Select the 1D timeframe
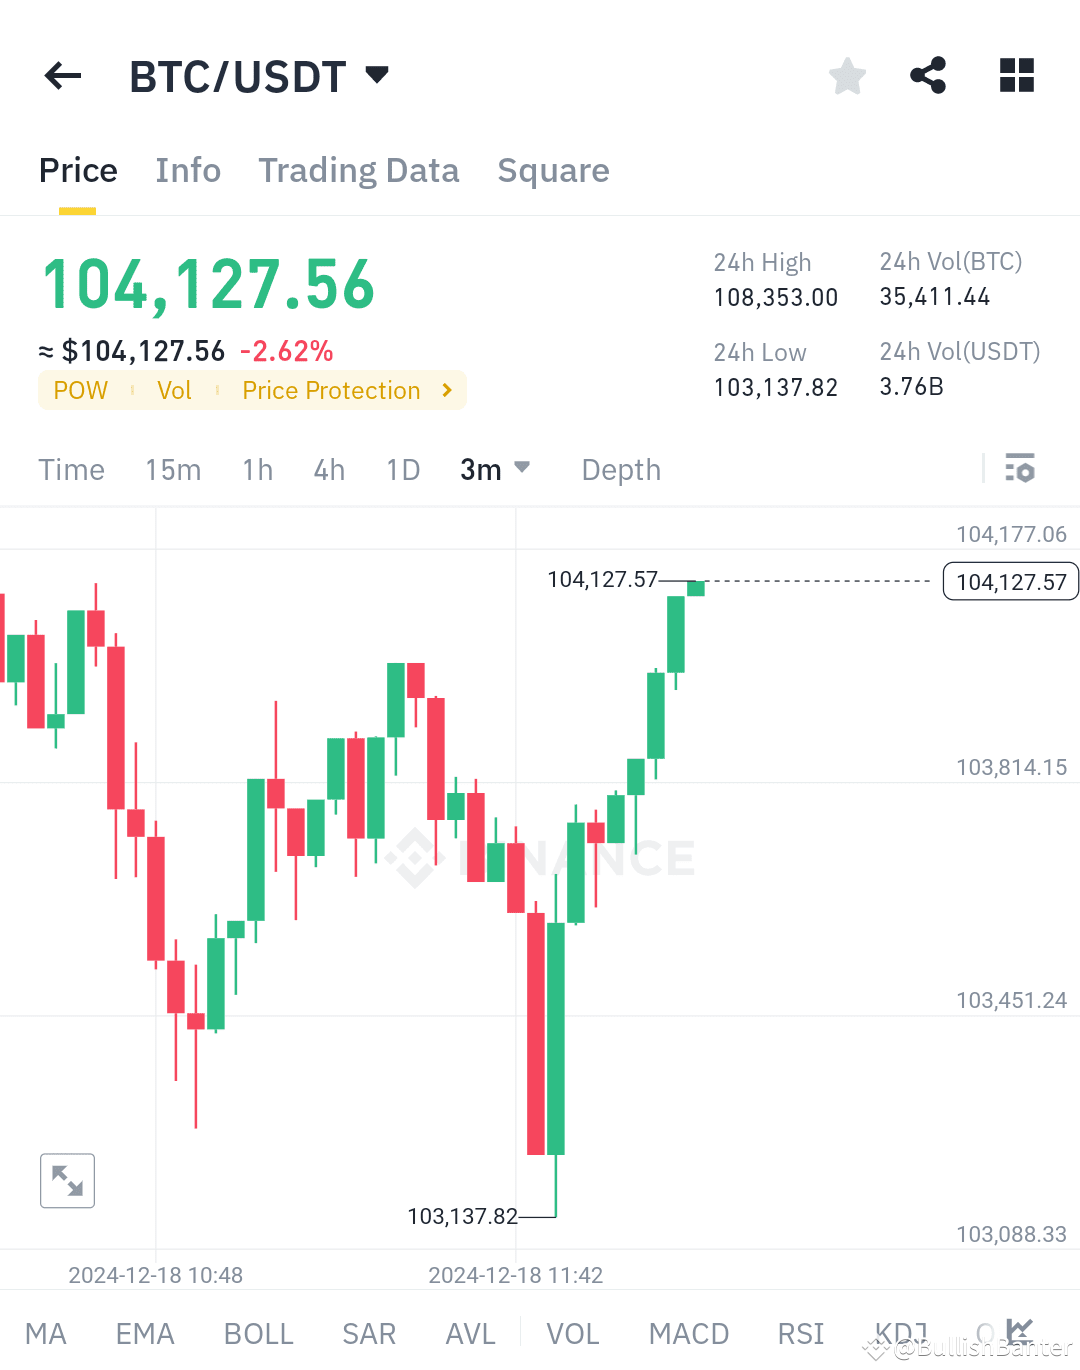1080x1370 pixels. (x=403, y=469)
